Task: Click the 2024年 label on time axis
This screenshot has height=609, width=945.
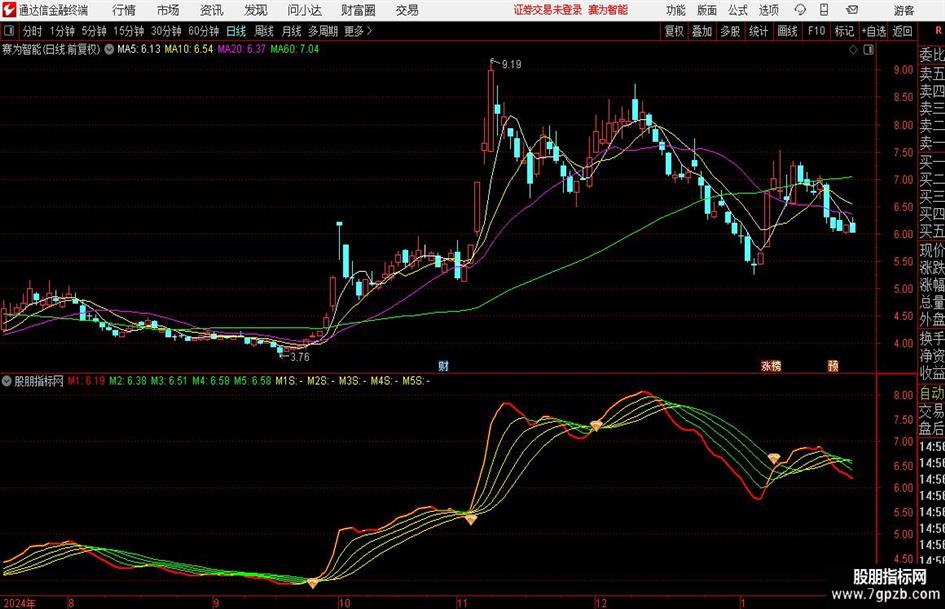Action: 19,603
